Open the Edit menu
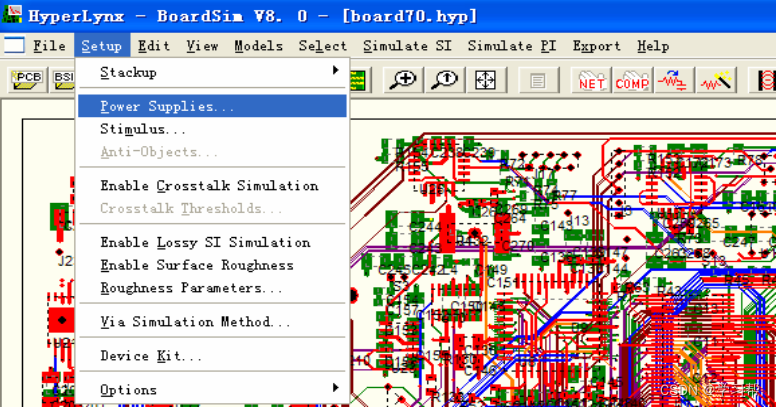The height and width of the screenshot is (407, 776). 154,46
